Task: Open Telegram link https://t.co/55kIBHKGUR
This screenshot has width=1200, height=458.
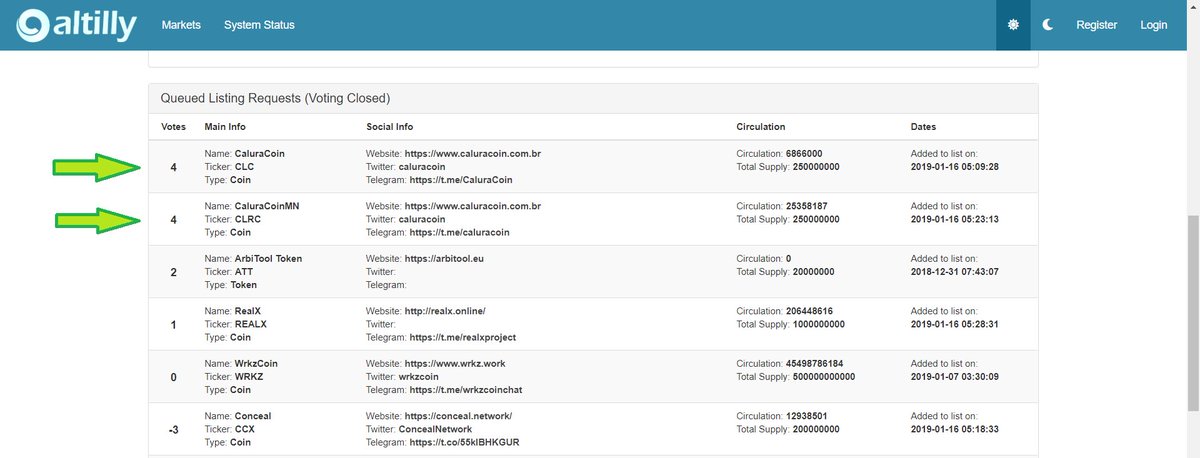Action: [x=465, y=442]
